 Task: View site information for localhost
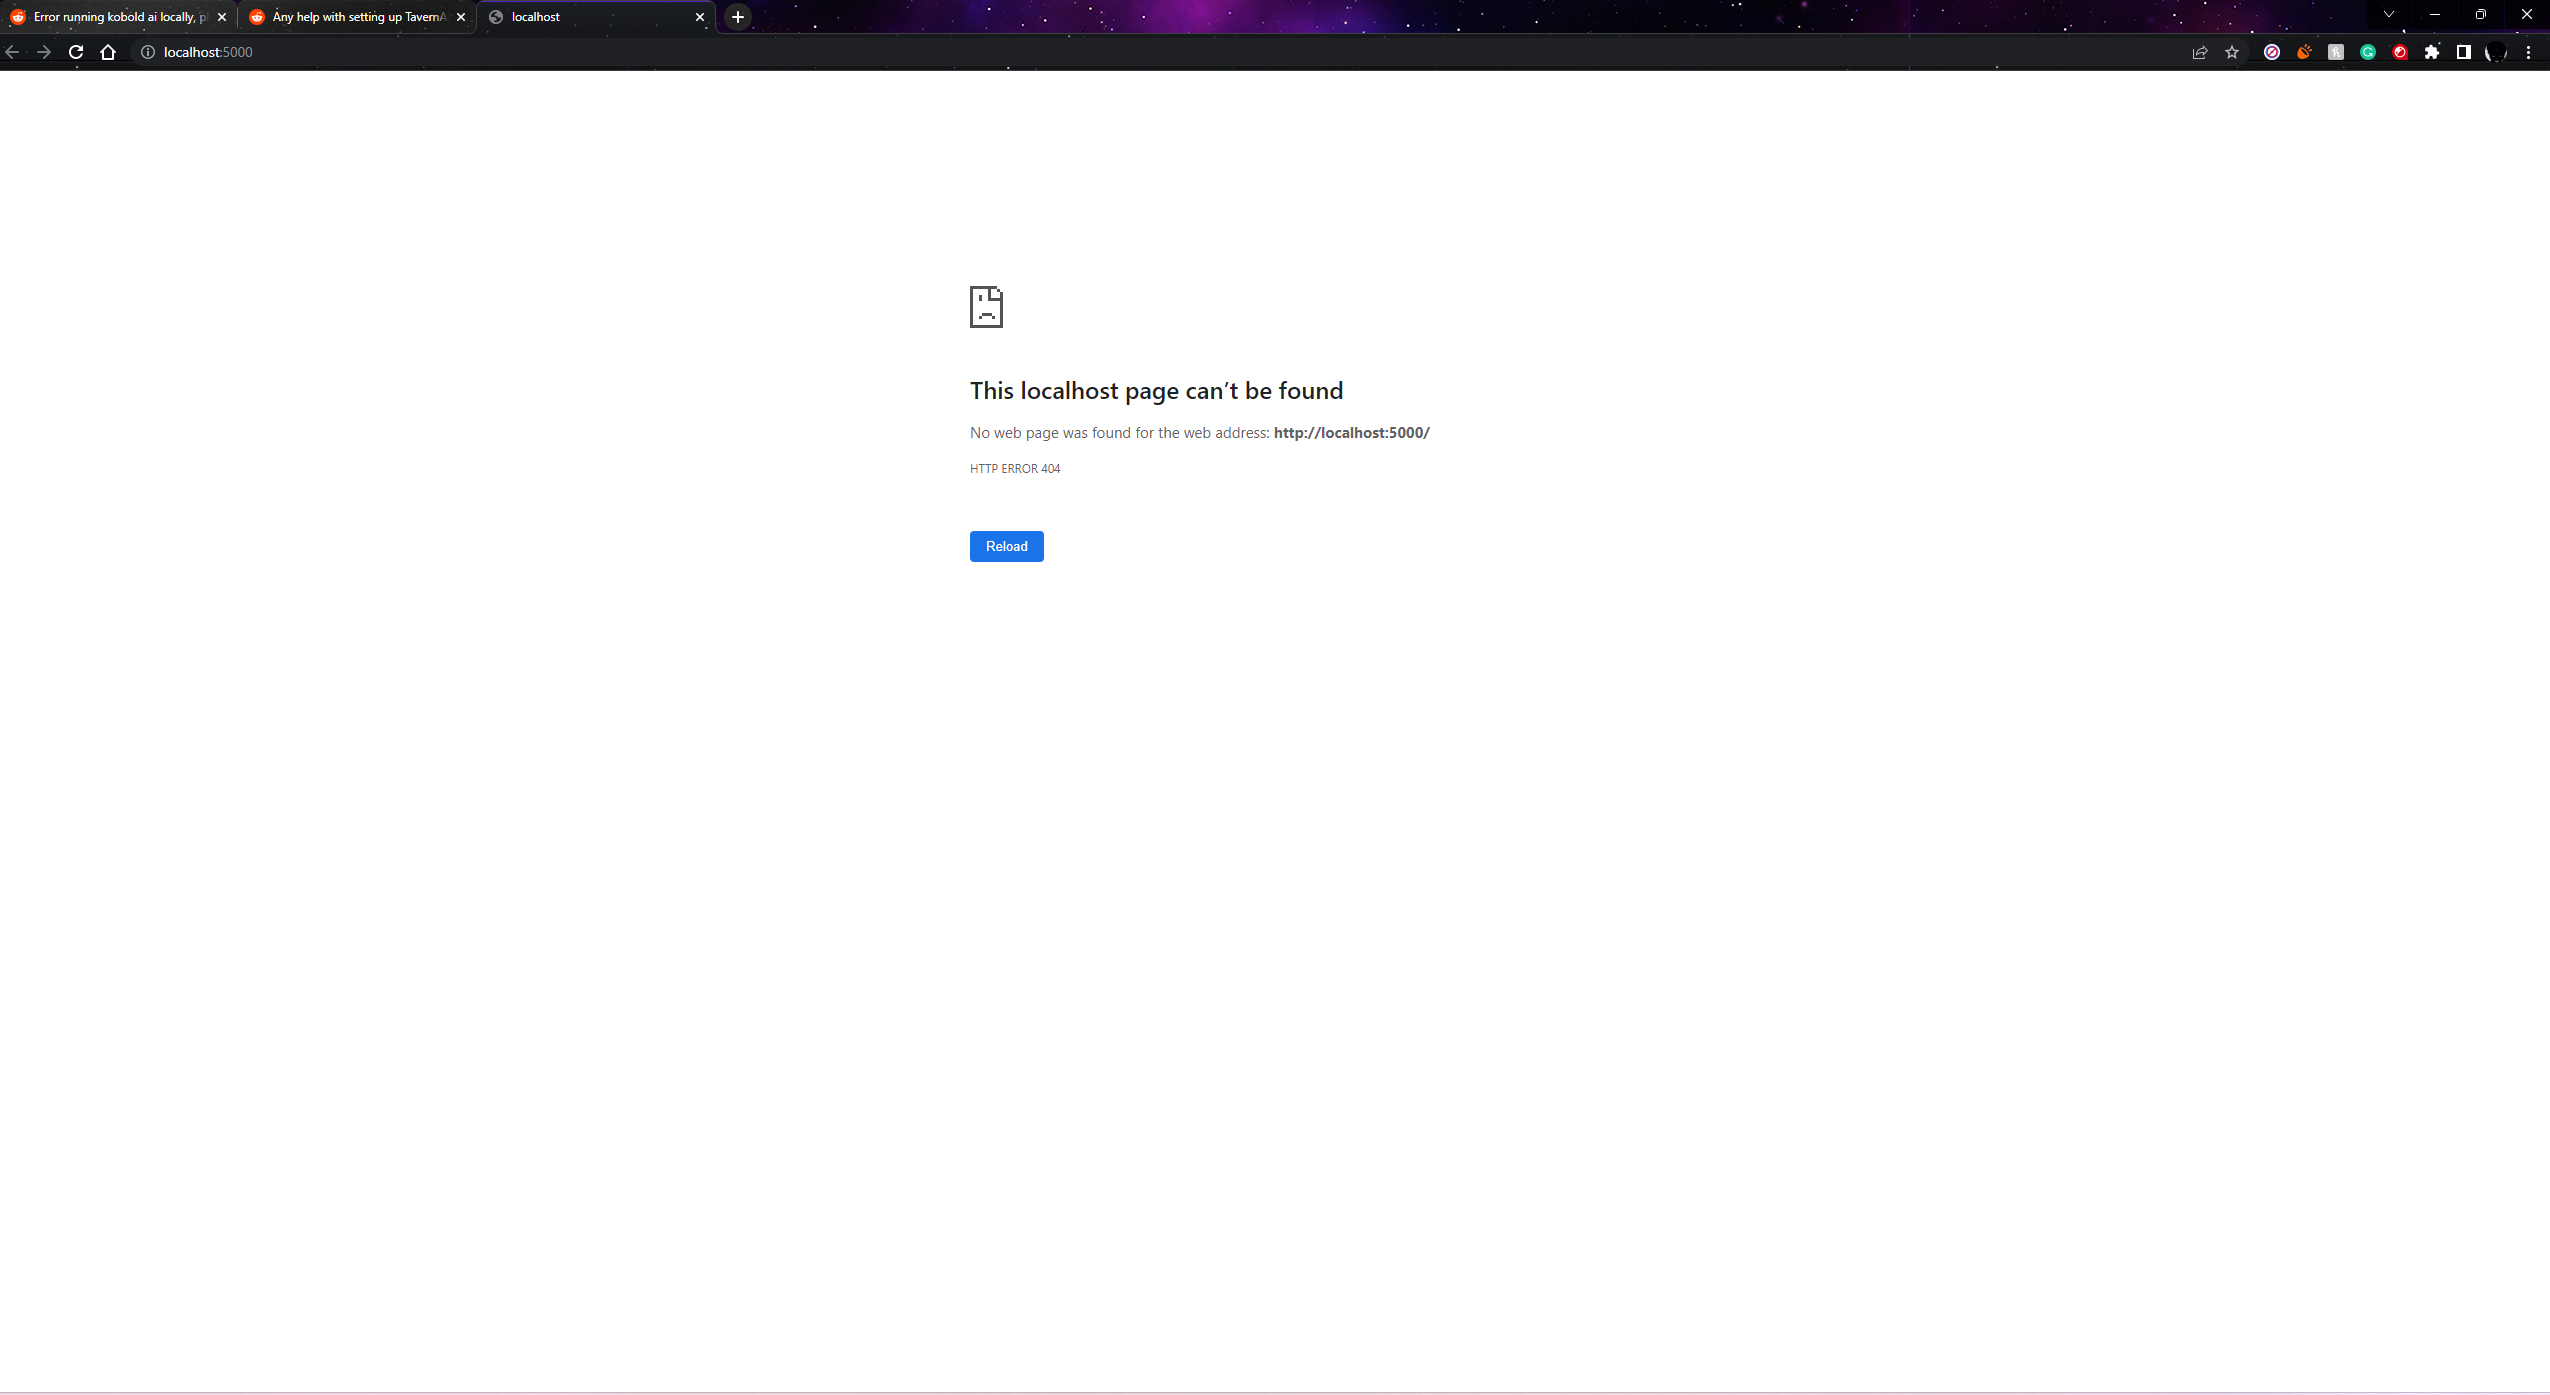pos(148,52)
